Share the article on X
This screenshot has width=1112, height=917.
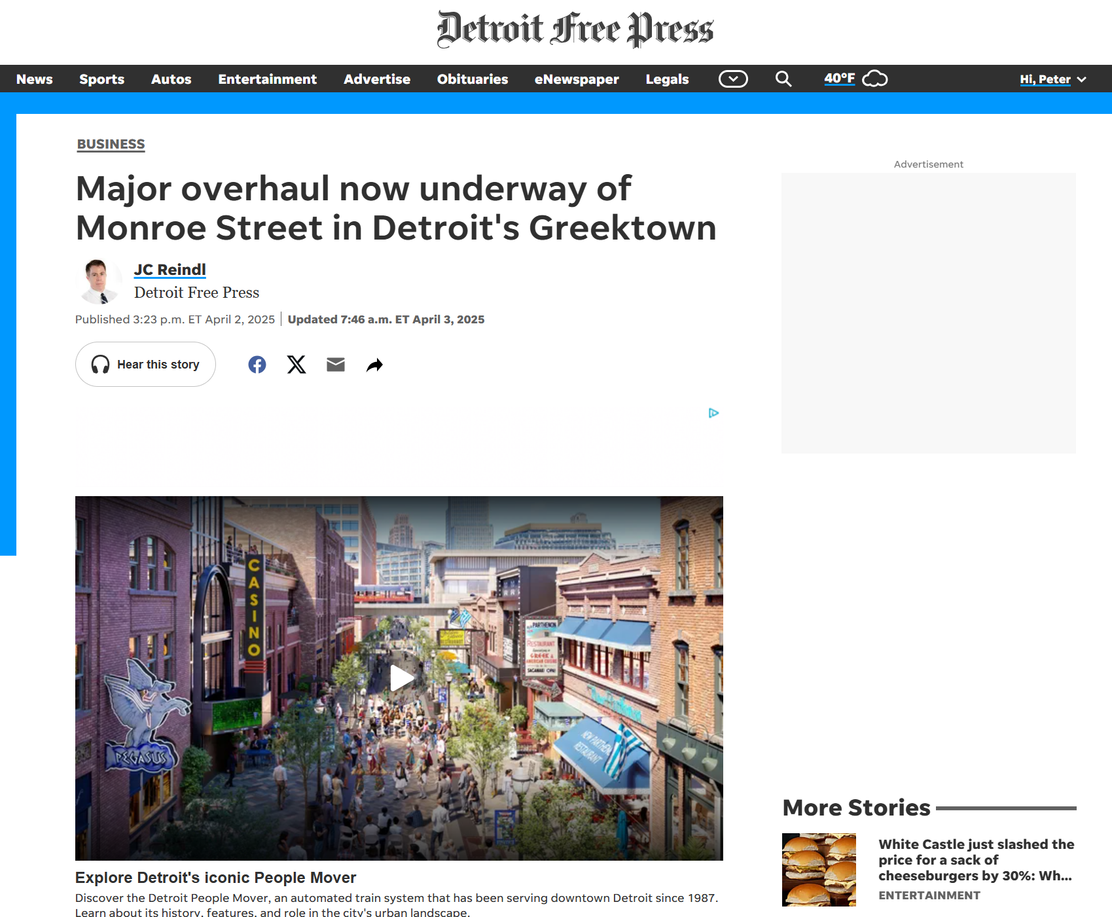pos(296,365)
